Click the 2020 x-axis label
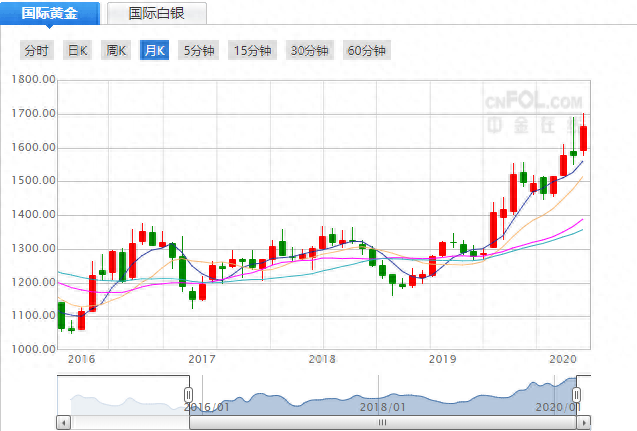This screenshot has width=637, height=431. [563, 359]
